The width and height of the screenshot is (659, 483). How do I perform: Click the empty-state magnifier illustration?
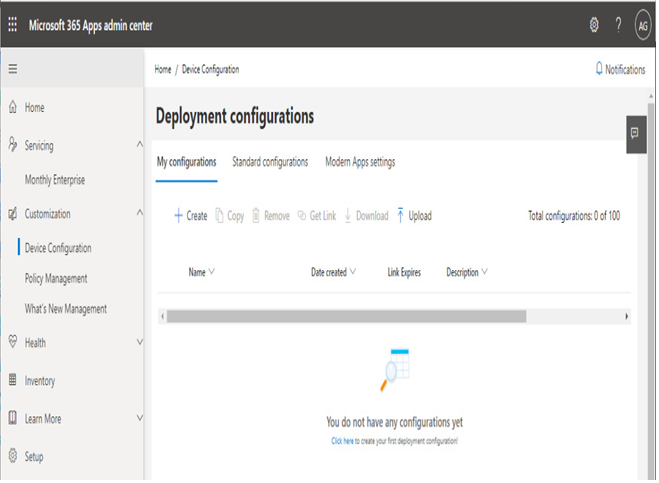coord(395,370)
